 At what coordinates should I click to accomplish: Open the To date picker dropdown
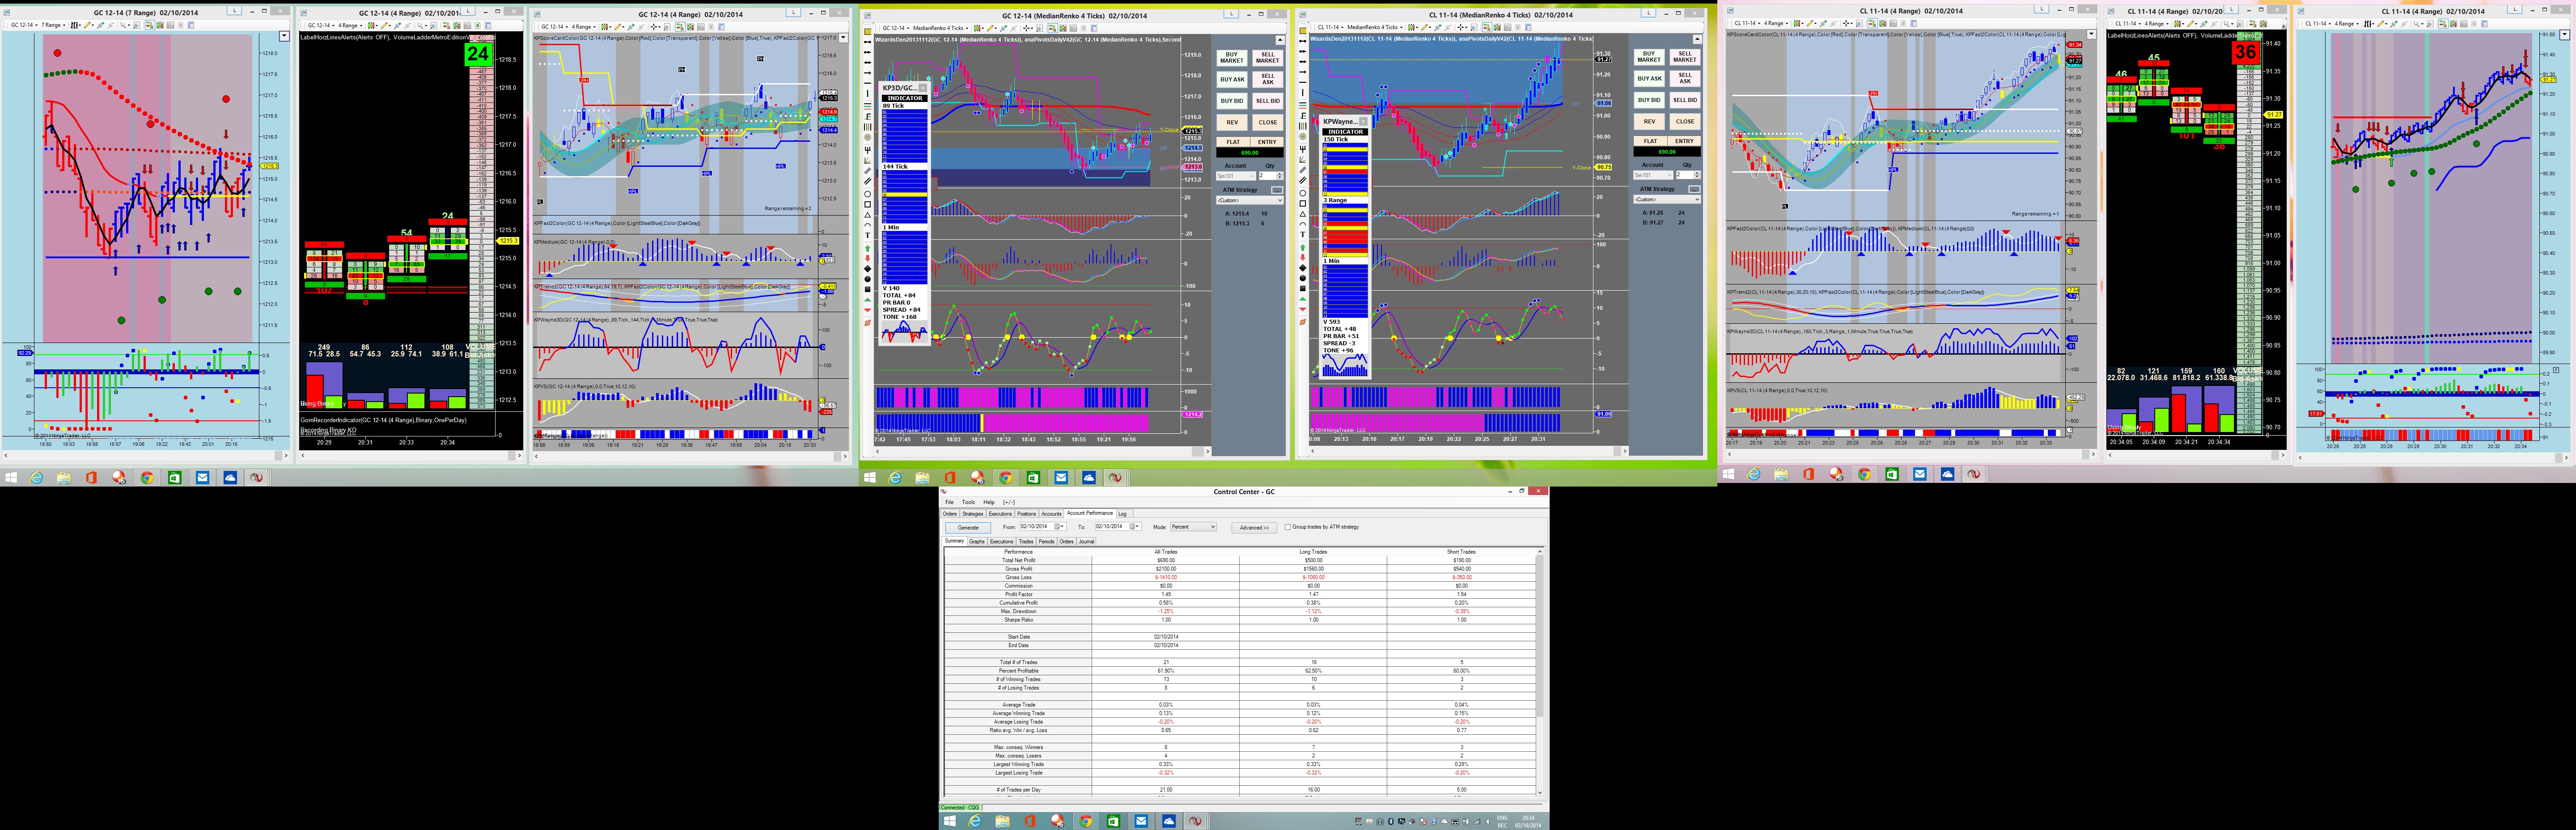click(1134, 527)
